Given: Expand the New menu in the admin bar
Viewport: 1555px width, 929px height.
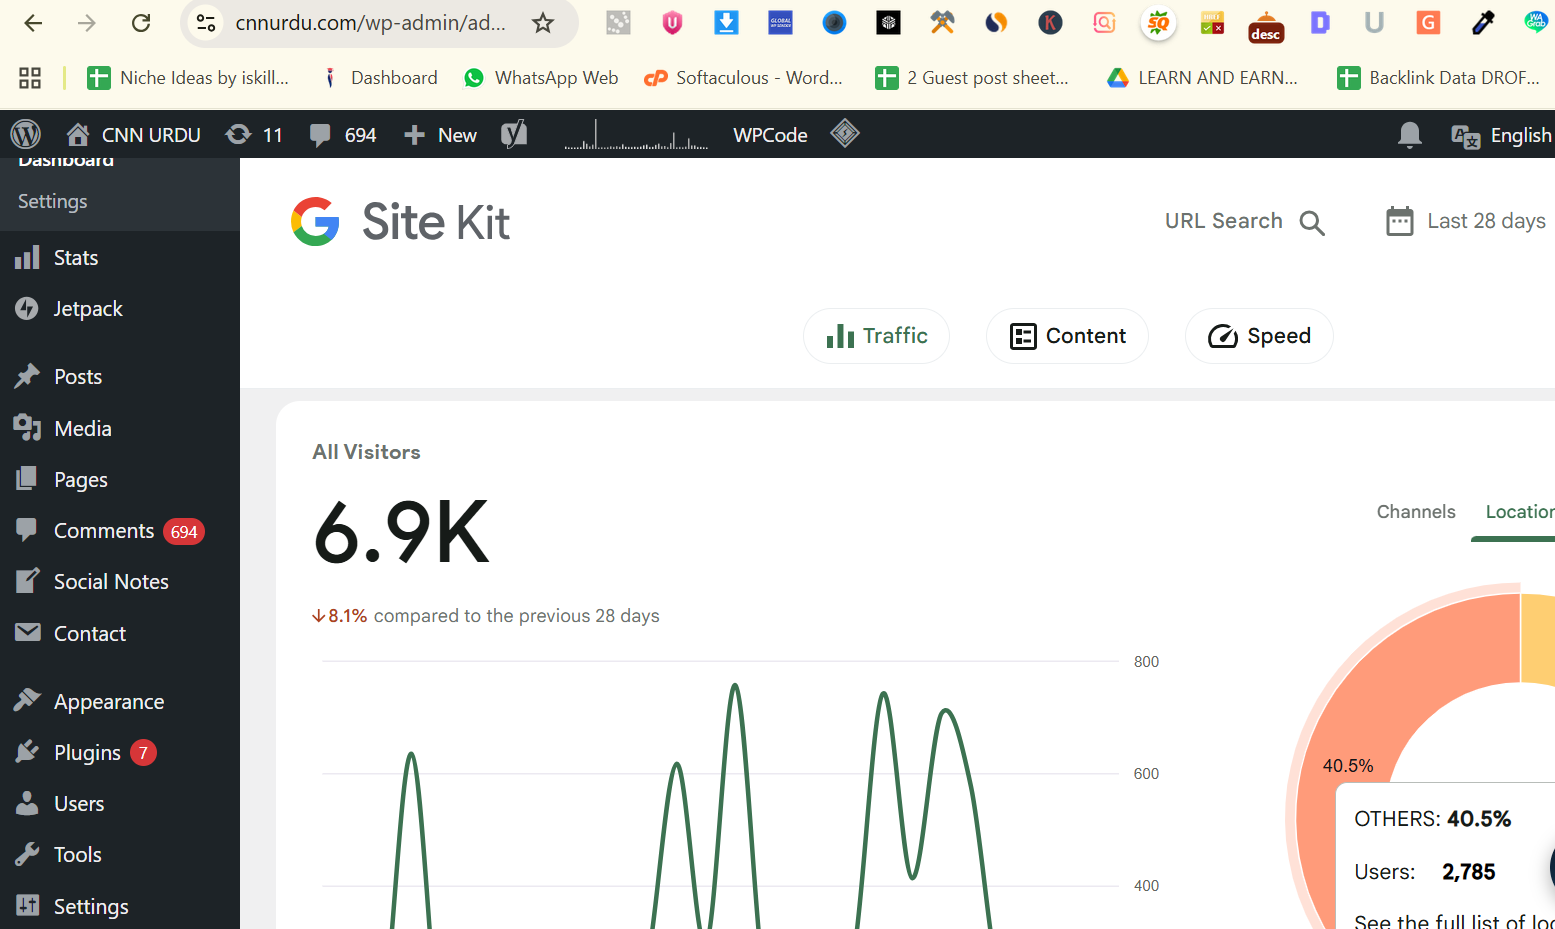Looking at the screenshot, I should (439, 134).
